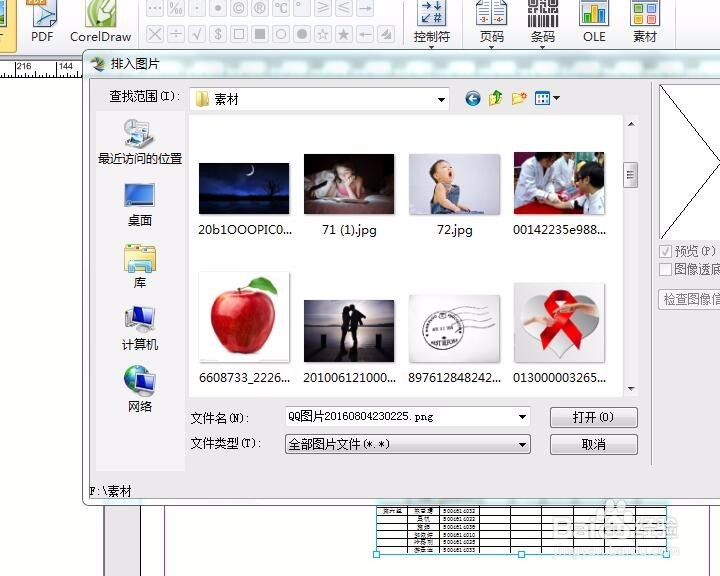
Task: Open the 页码 page number menu
Action: [491, 23]
